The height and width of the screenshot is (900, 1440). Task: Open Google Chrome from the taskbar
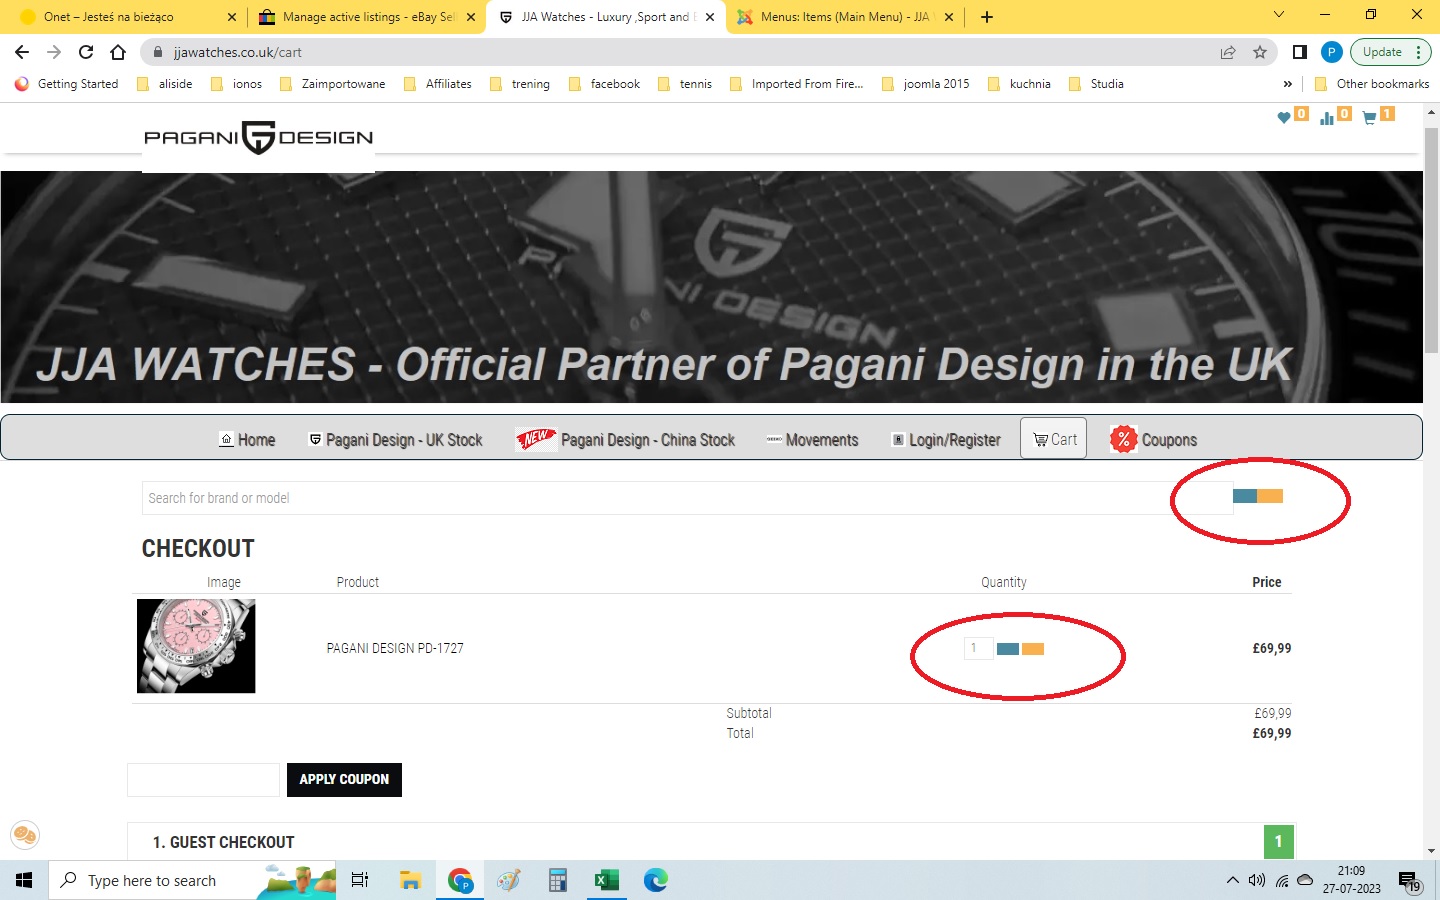click(460, 880)
